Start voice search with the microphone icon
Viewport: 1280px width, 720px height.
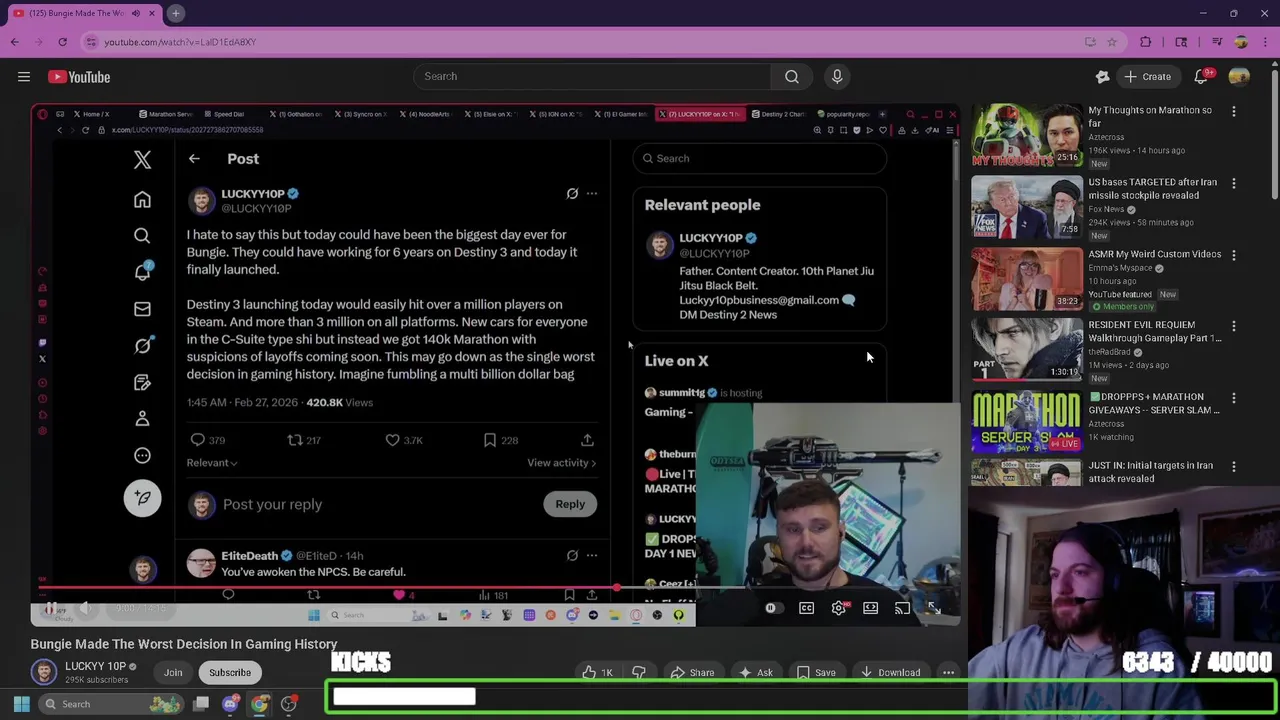tap(837, 77)
